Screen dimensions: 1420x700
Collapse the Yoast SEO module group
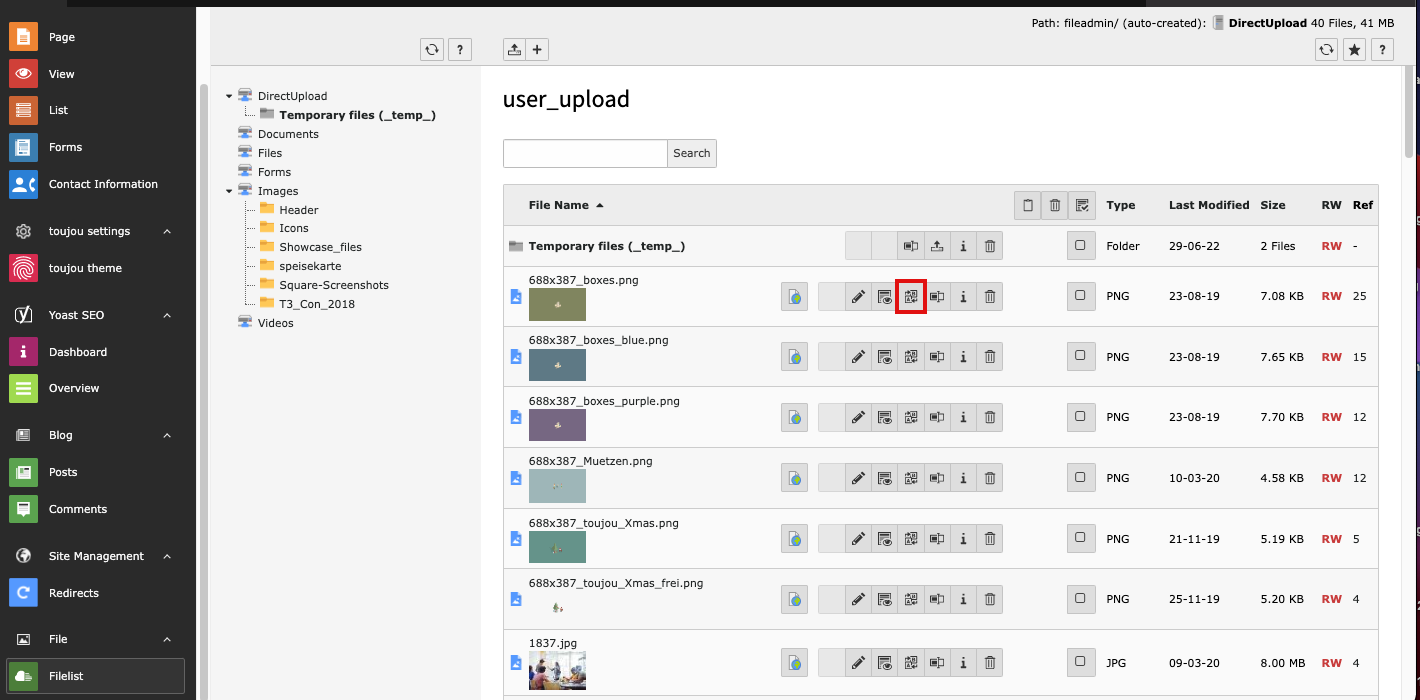pos(167,315)
